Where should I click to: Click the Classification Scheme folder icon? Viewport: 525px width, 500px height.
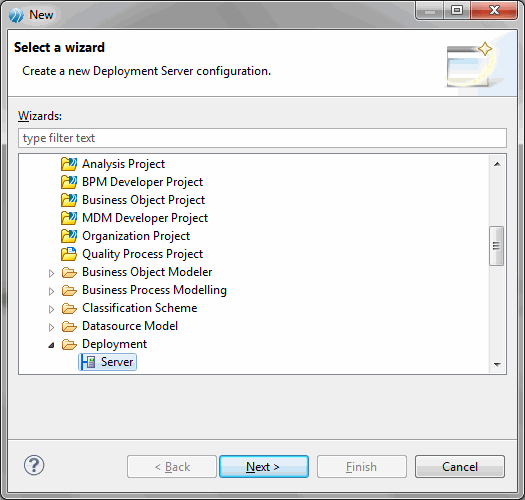click(x=69, y=308)
